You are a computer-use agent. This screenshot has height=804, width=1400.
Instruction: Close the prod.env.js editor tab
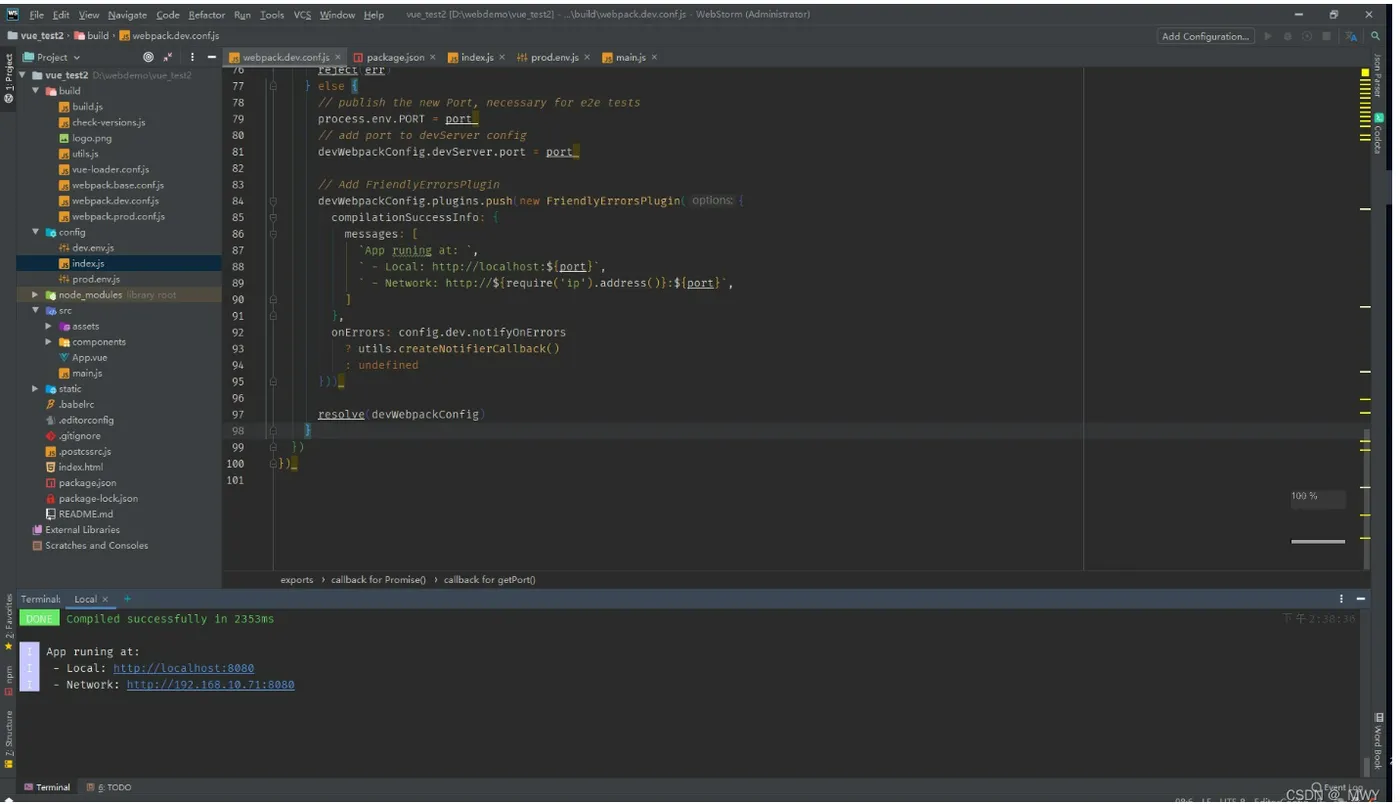587,57
